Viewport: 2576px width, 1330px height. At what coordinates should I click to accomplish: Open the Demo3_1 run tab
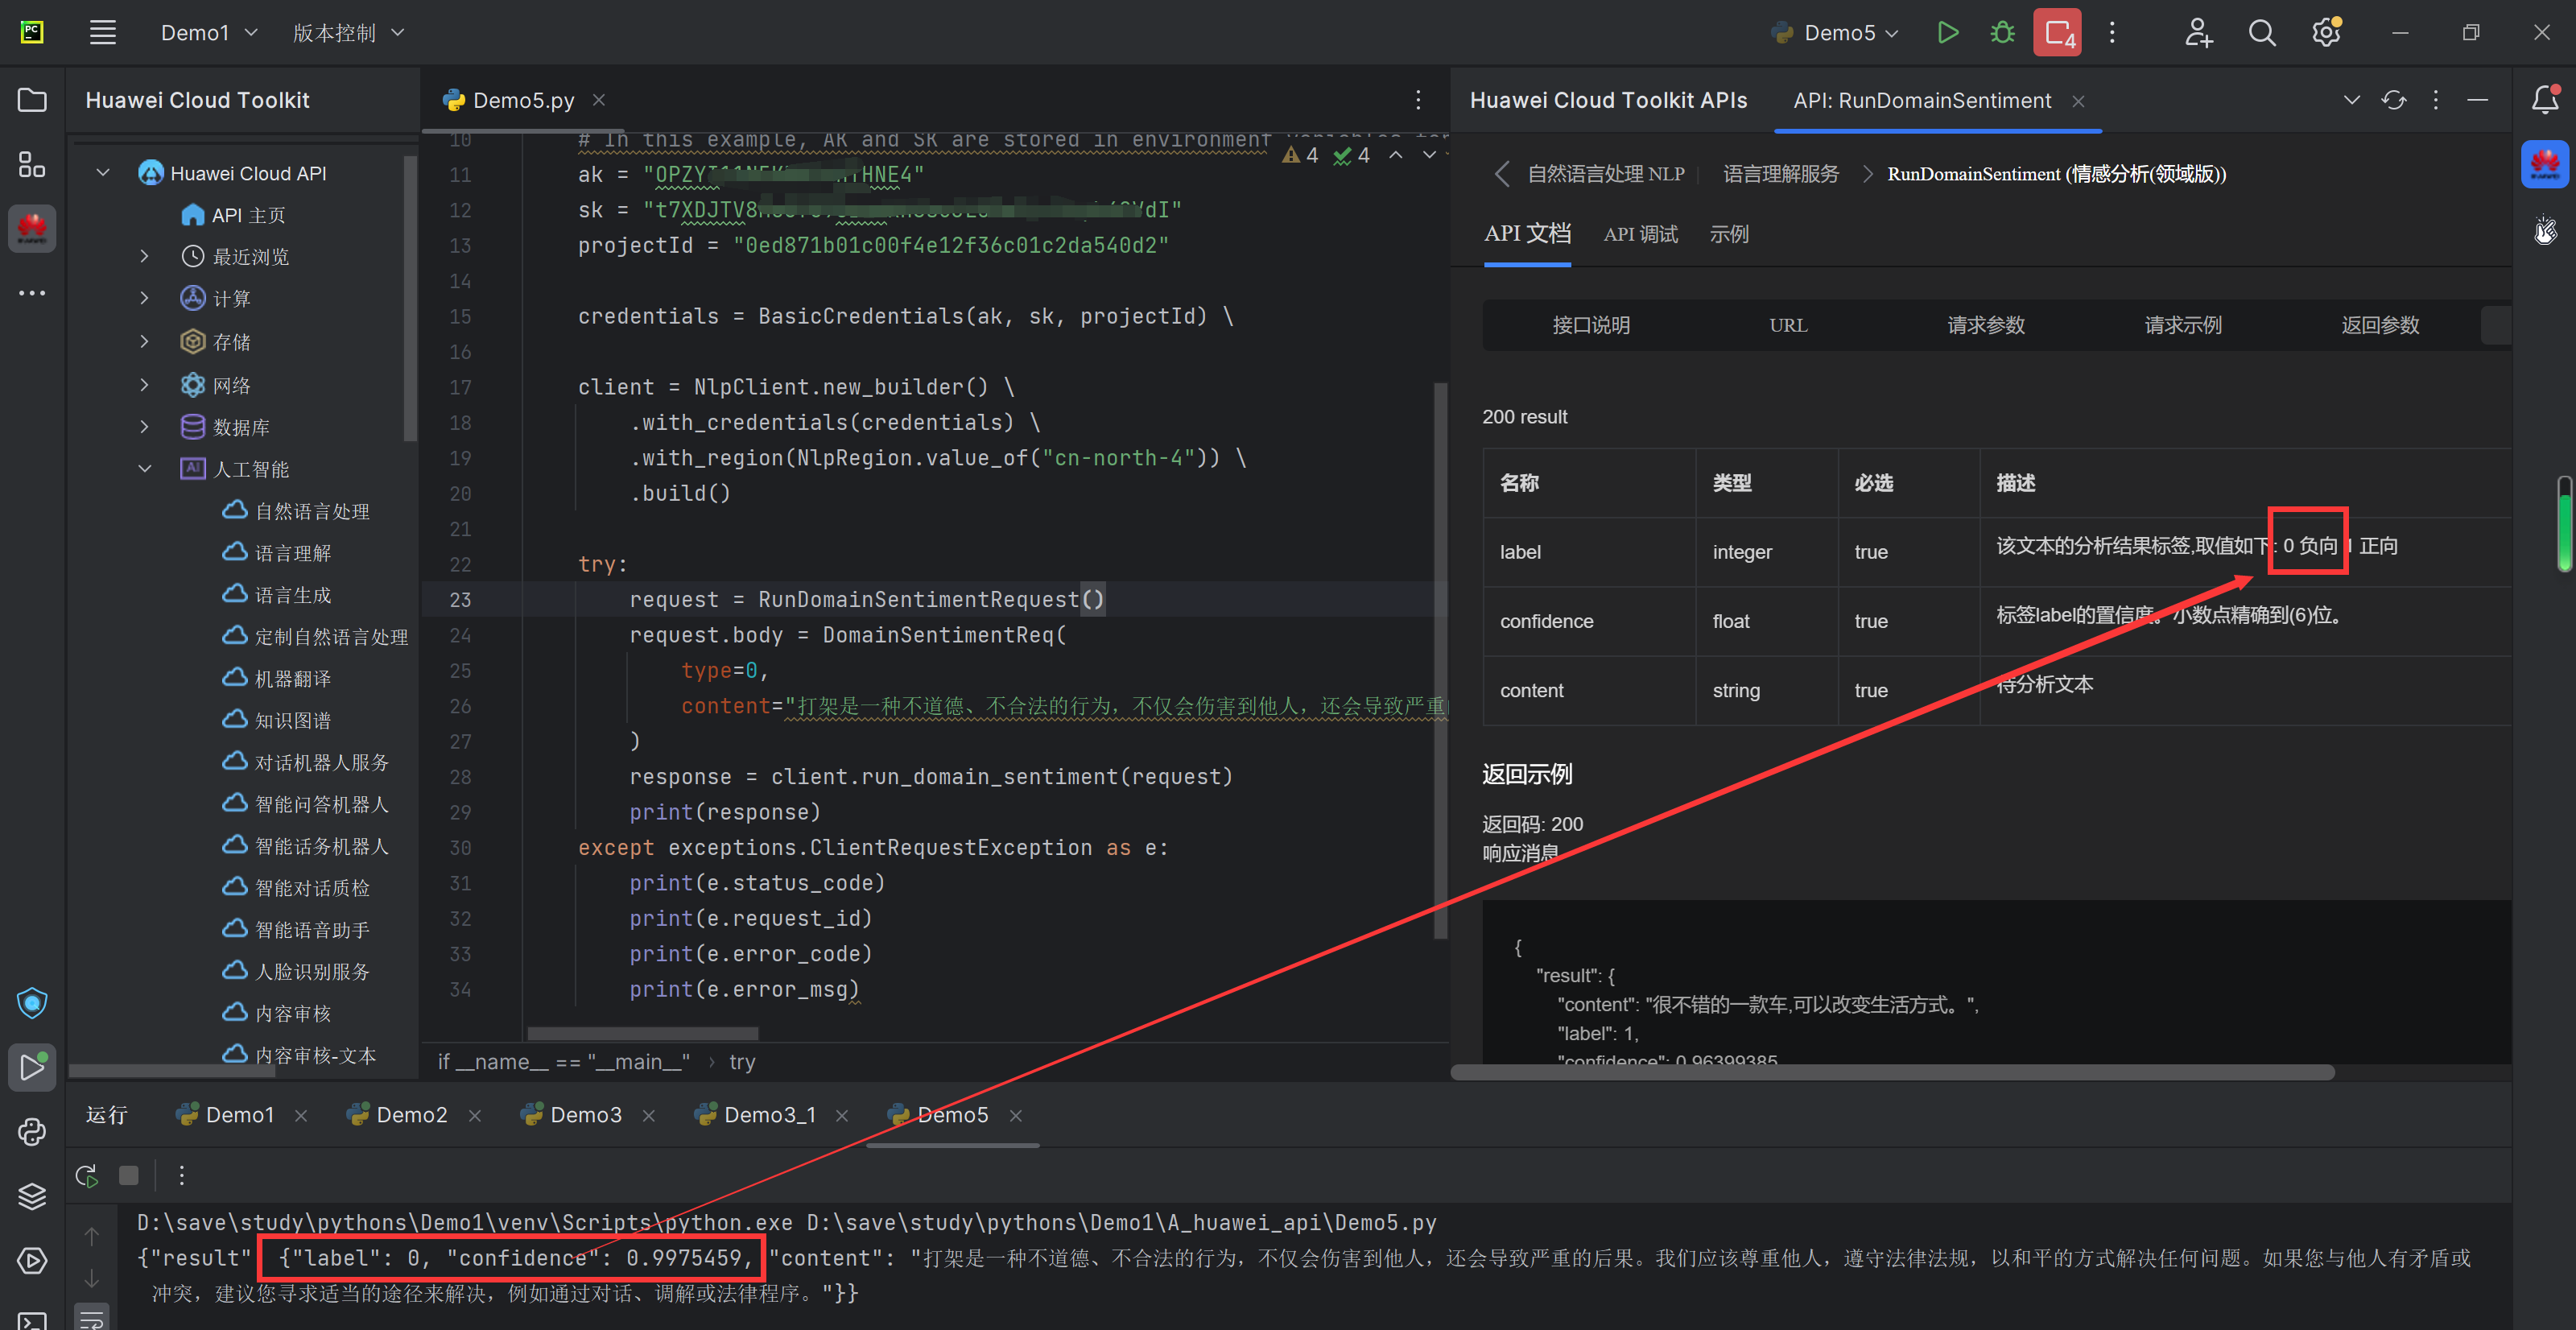pyautogui.click(x=770, y=1115)
